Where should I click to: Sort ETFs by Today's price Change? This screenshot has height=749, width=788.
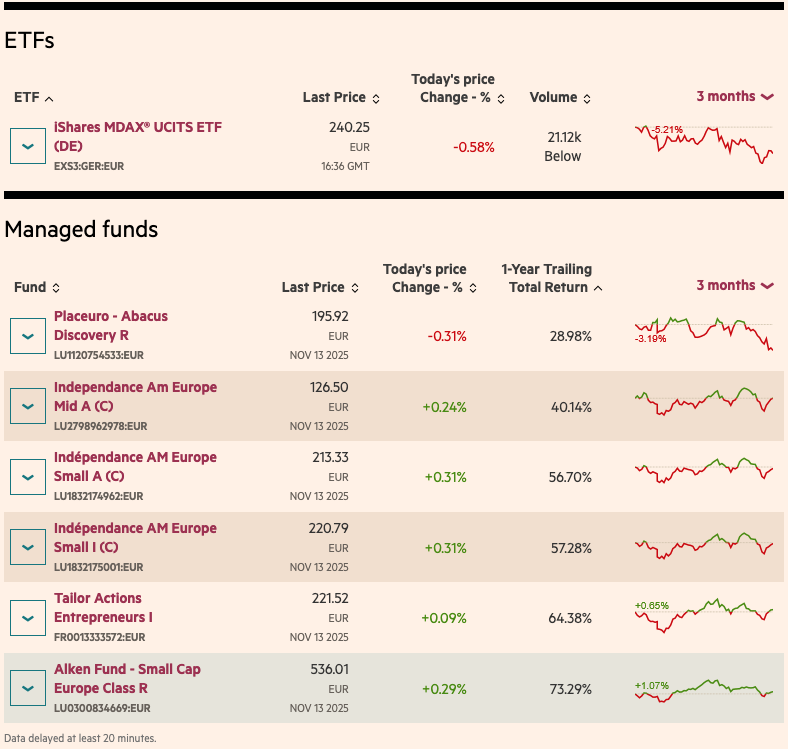tap(501, 98)
